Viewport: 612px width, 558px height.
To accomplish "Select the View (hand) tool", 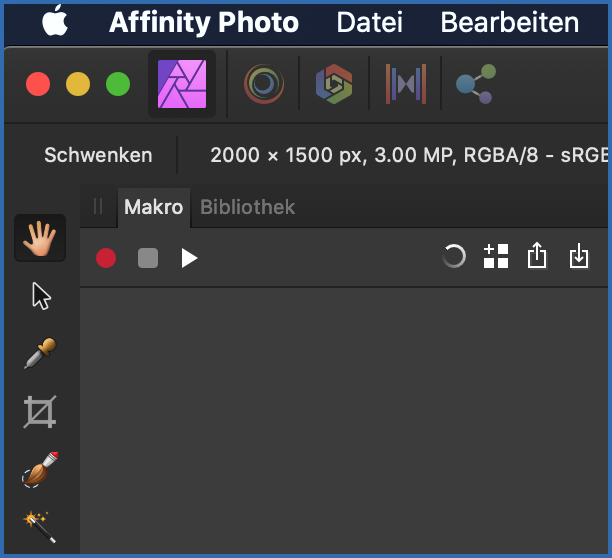I will coord(40,238).
